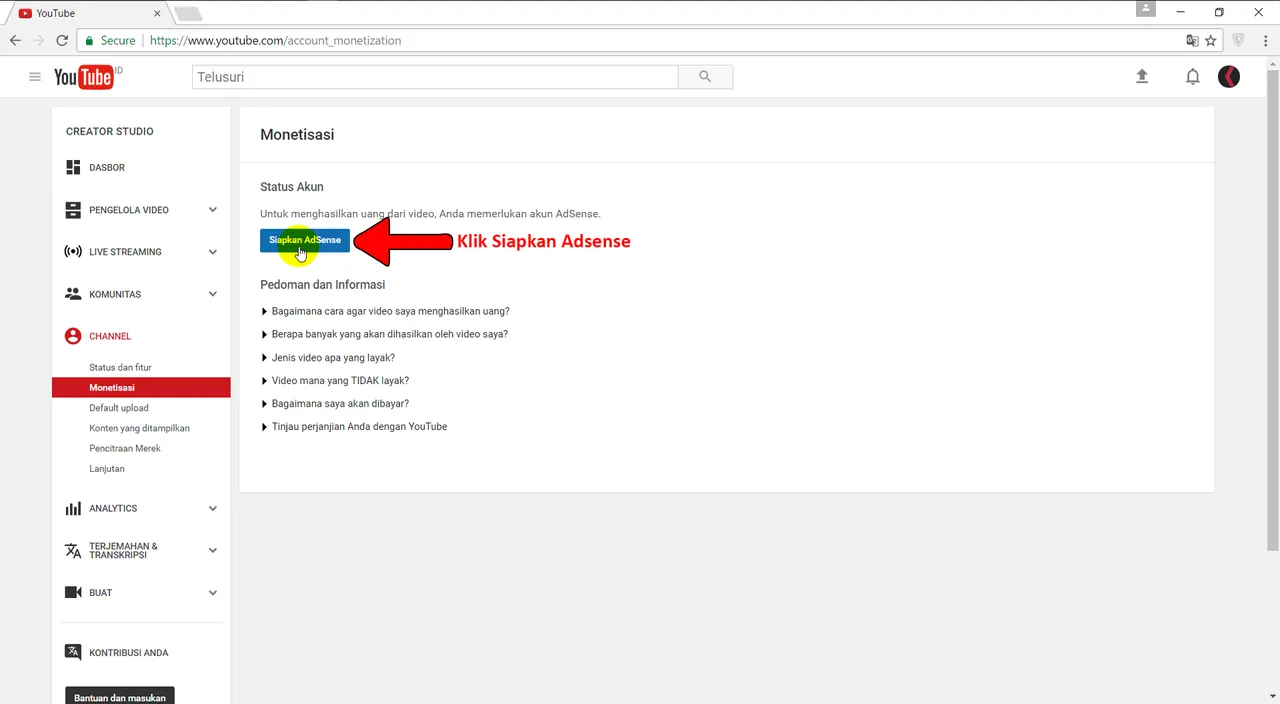Expand the Pengelola Video section
This screenshot has width=1280, height=704.
213,210
